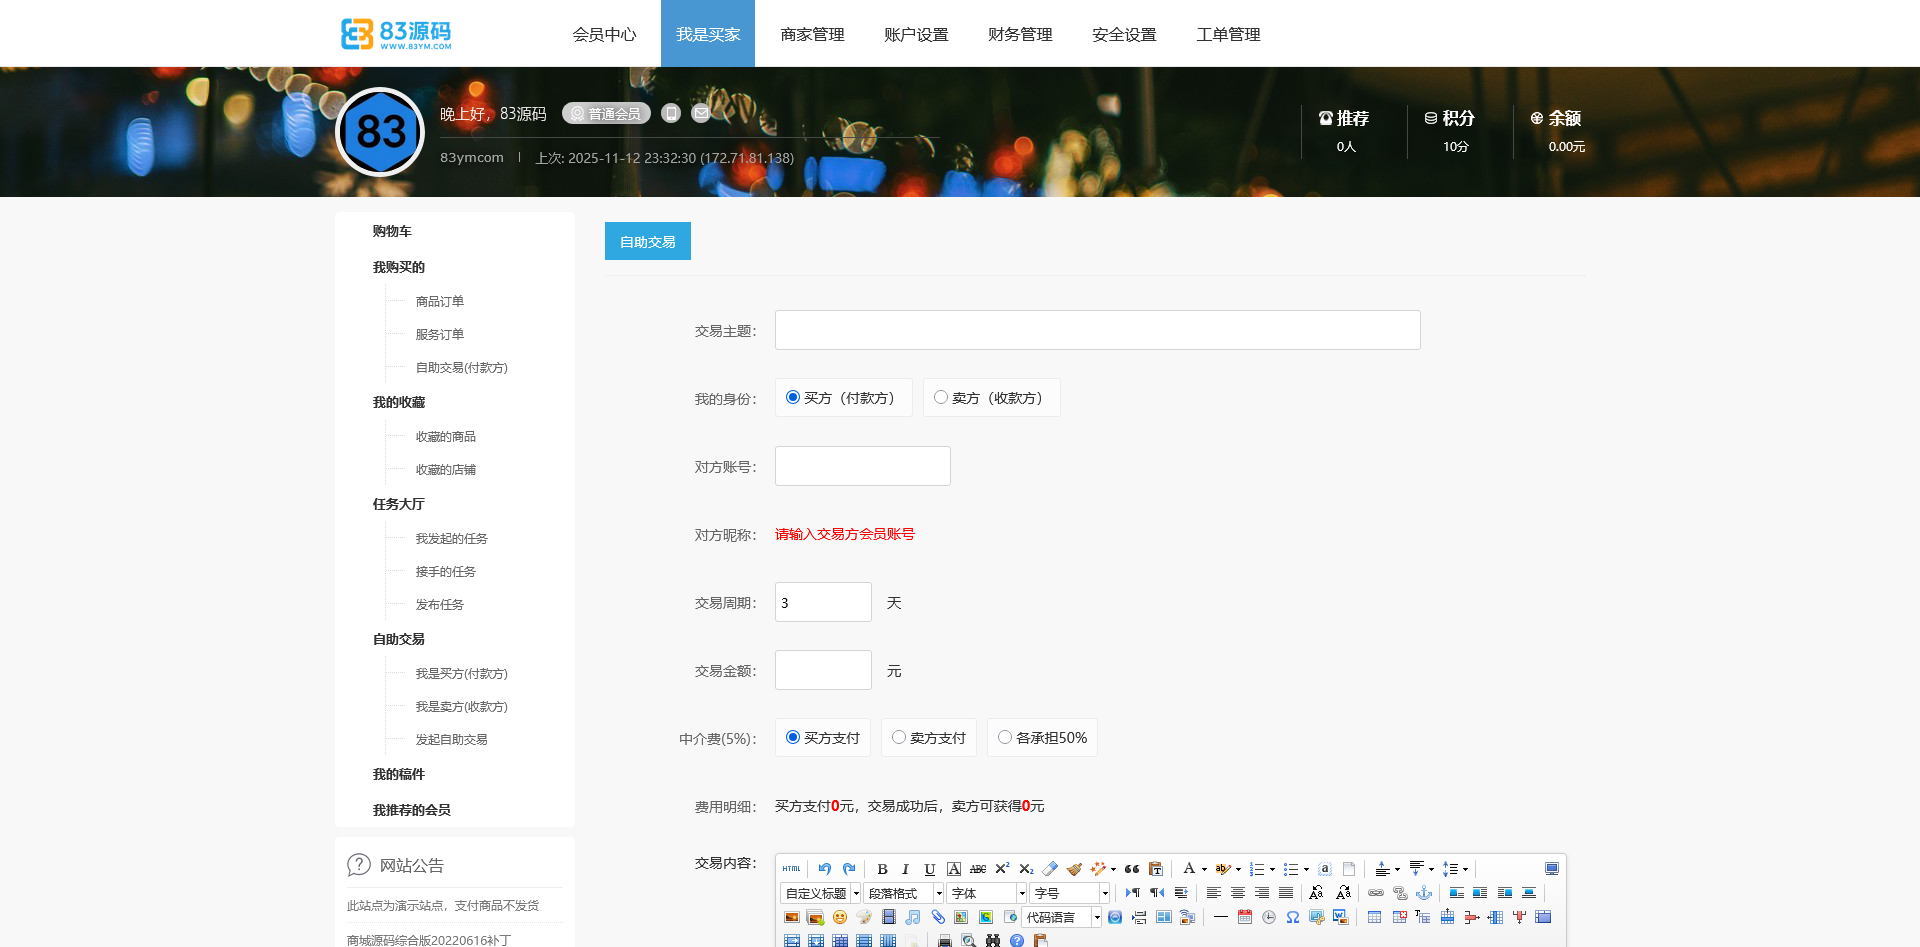Choose 各承担50% fee split option
The height and width of the screenshot is (947, 1920).
point(1005,737)
